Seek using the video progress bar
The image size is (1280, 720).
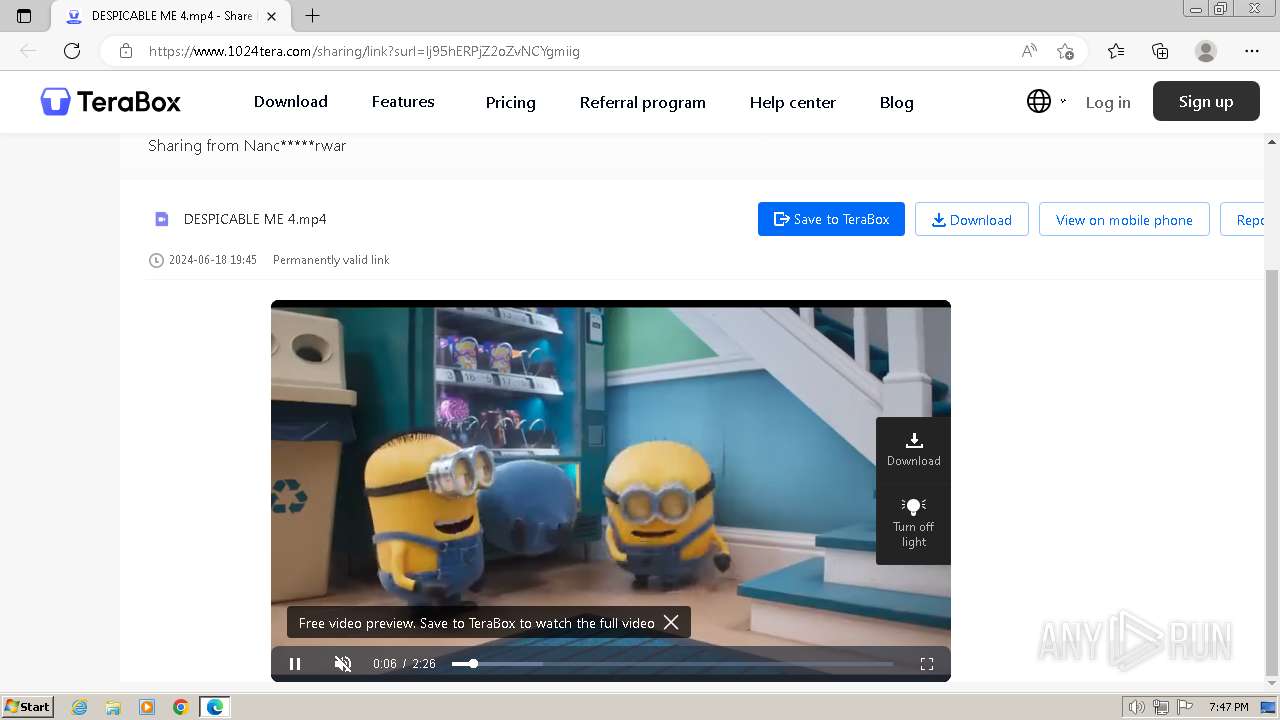pyautogui.click(x=672, y=663)
